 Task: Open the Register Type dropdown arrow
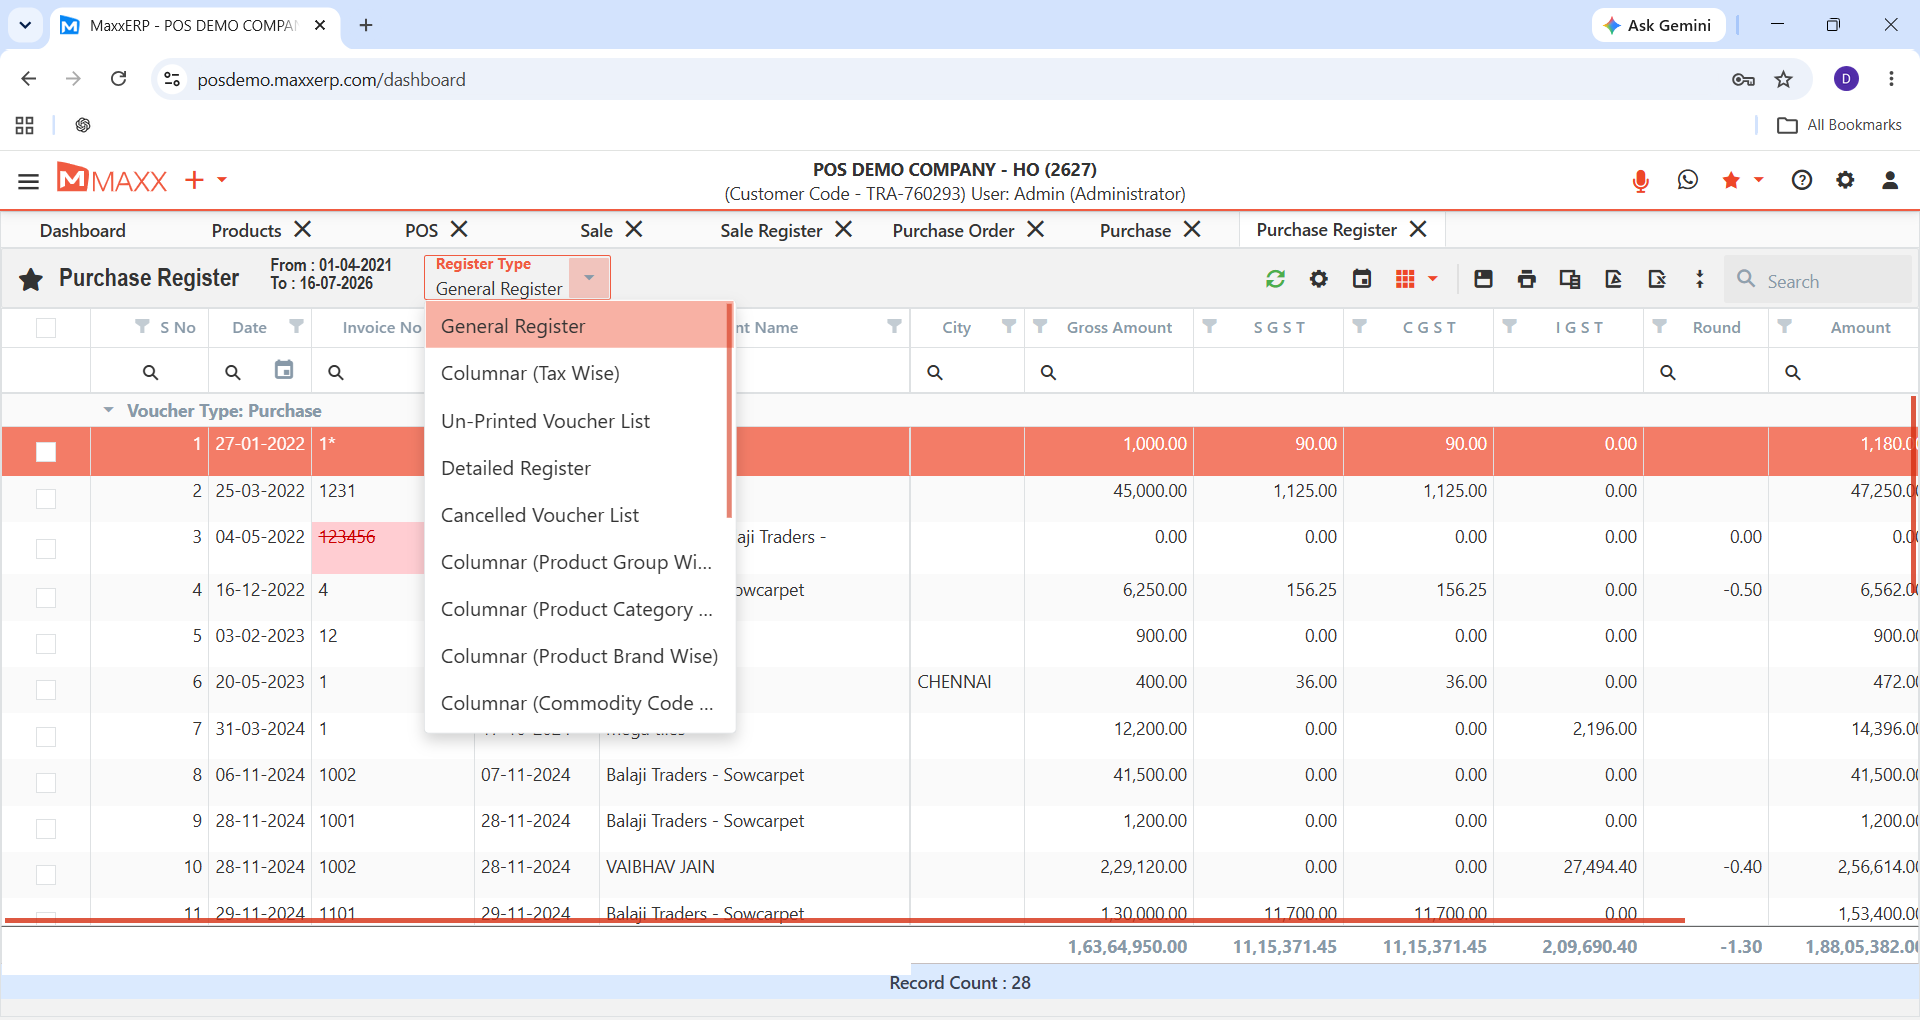tap(589, 278)
